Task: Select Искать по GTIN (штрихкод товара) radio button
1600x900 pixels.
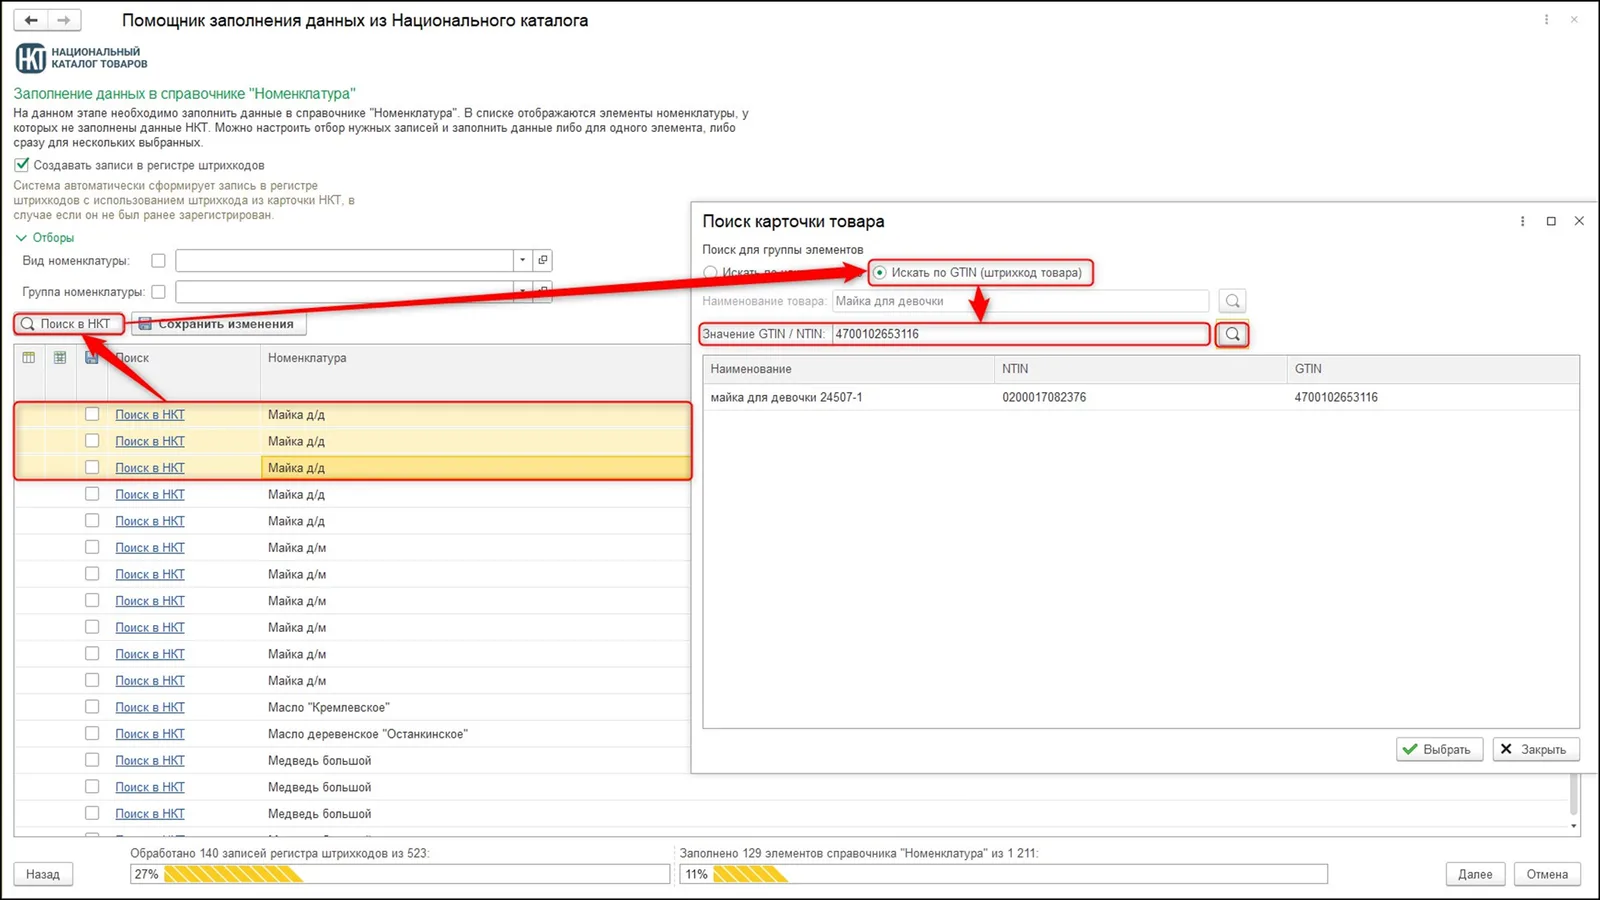Action: point(879,272)
